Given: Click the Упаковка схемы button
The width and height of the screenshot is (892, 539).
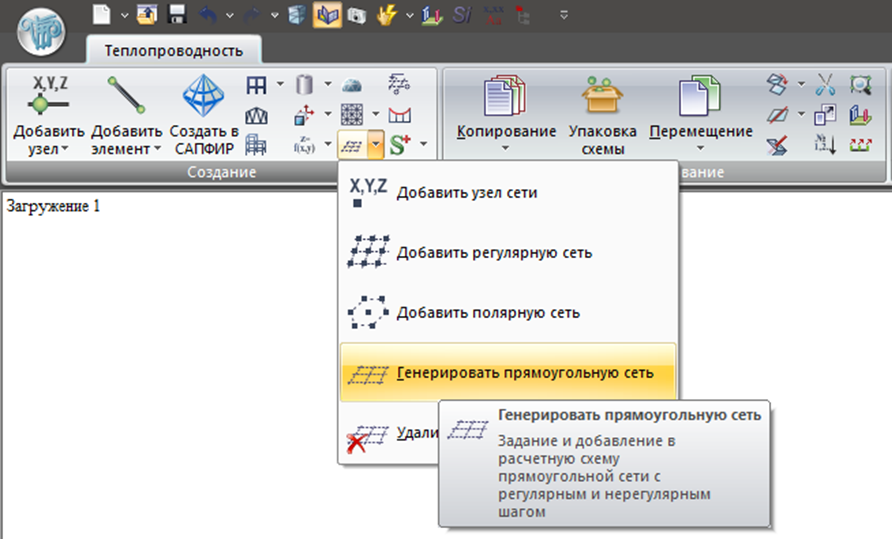Looking at the screenshot, I should tap(602, 114).
